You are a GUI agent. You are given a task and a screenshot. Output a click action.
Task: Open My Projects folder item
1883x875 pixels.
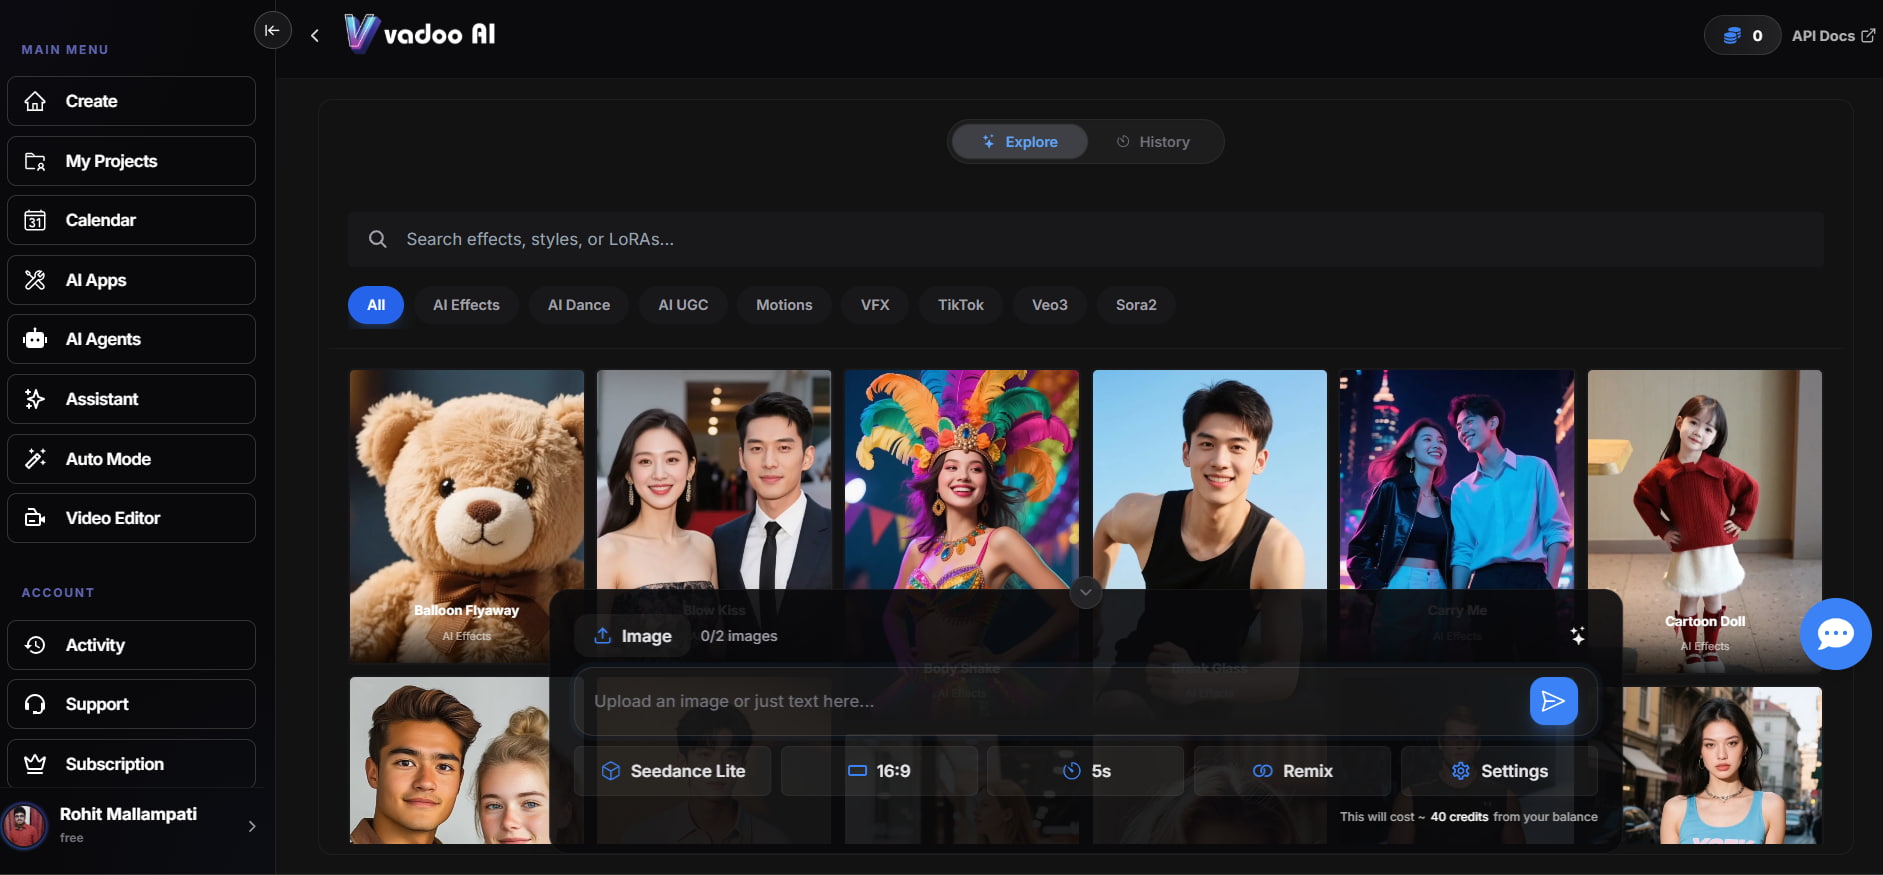(x=131, y=161)
